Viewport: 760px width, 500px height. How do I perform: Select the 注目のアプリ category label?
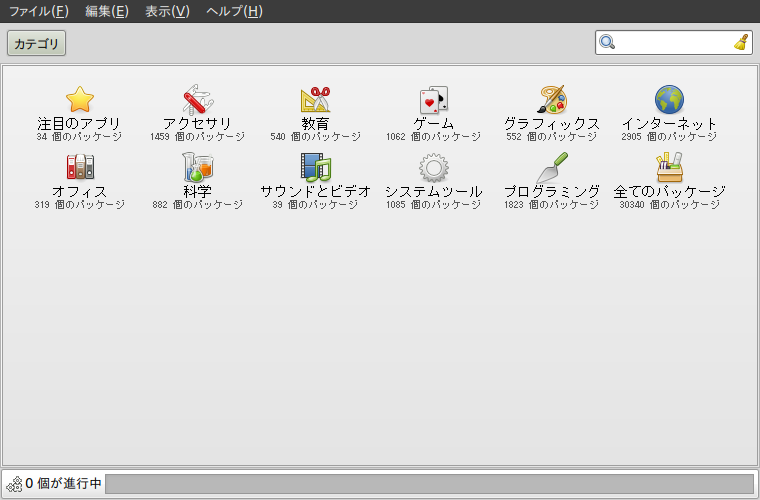click(79, 124)
